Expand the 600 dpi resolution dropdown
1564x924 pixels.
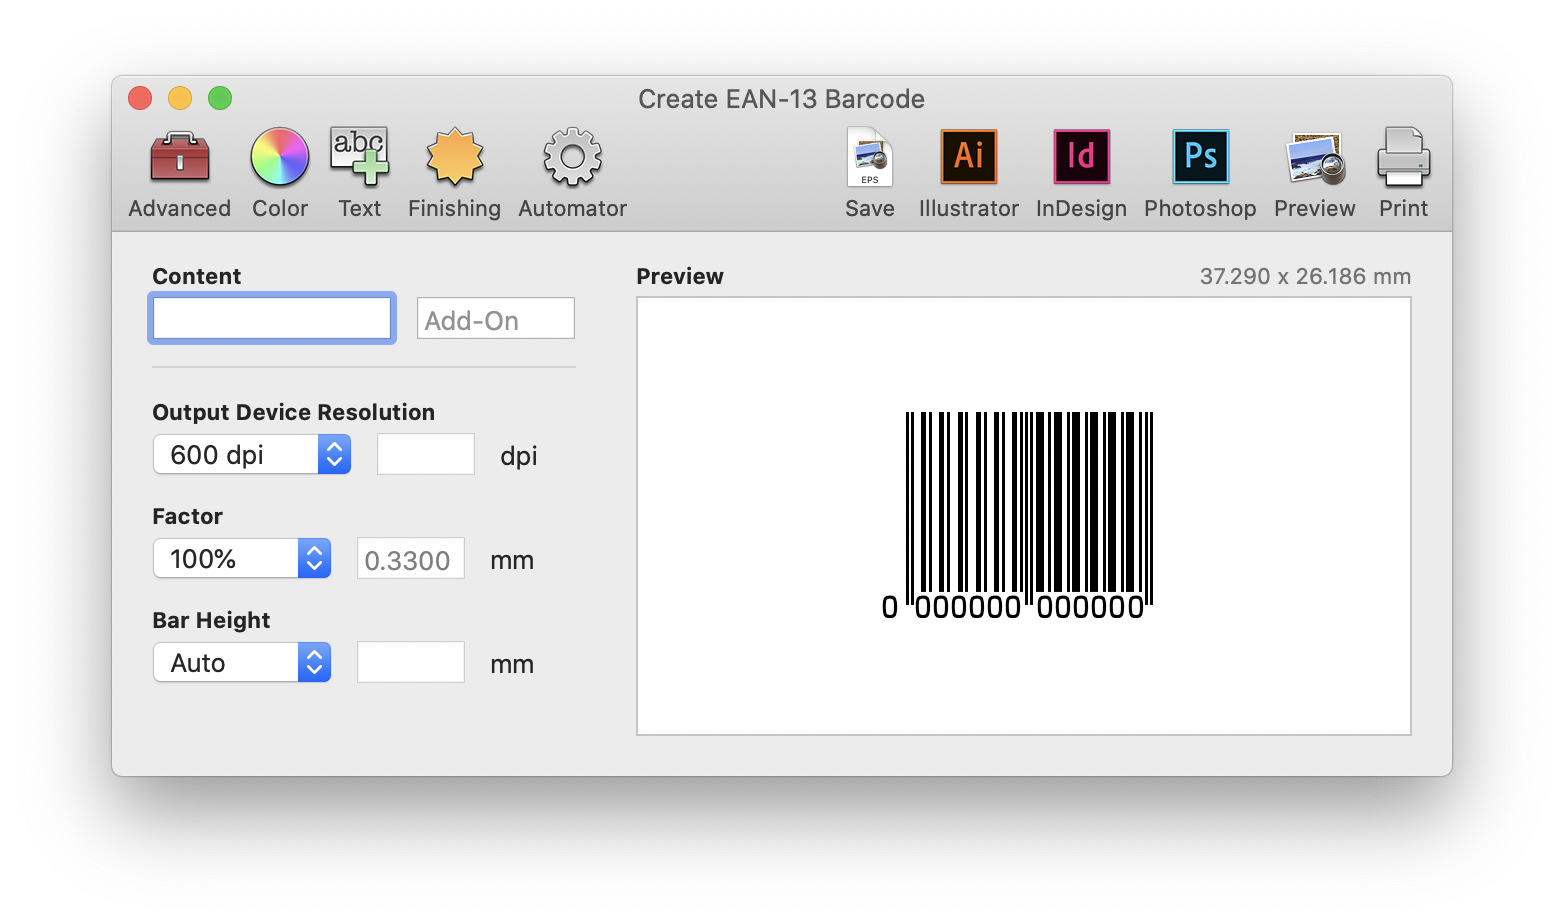[252, 455]
